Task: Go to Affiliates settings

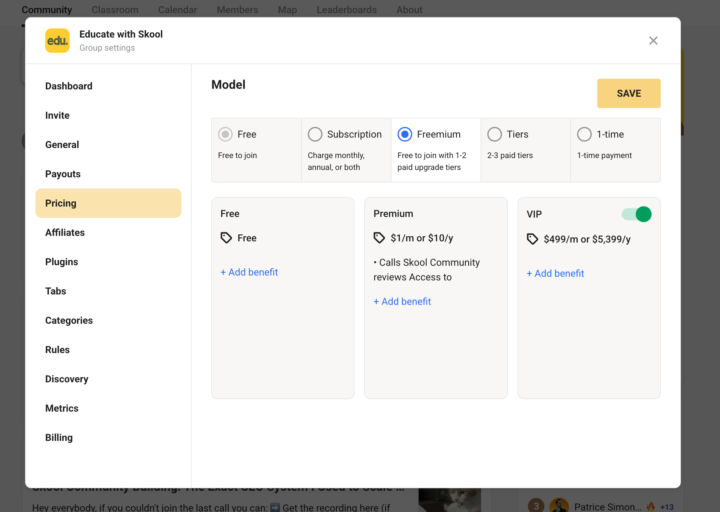Action: click(64, 232)
